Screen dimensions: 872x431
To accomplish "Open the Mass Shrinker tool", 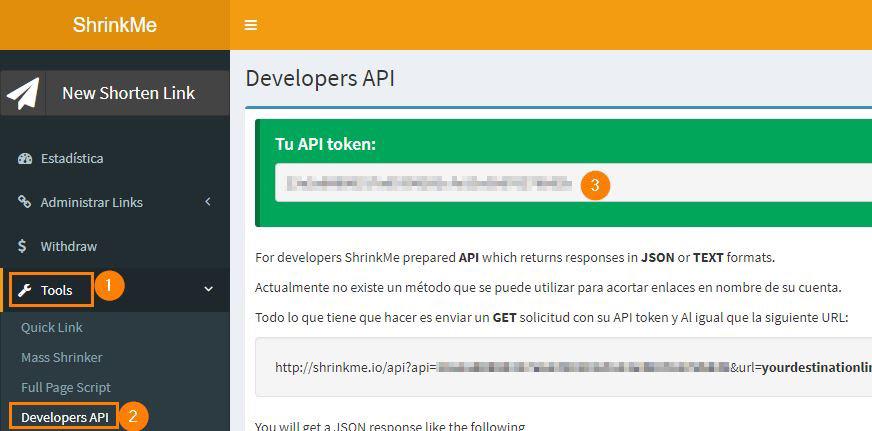I will (x=62, y=357).
